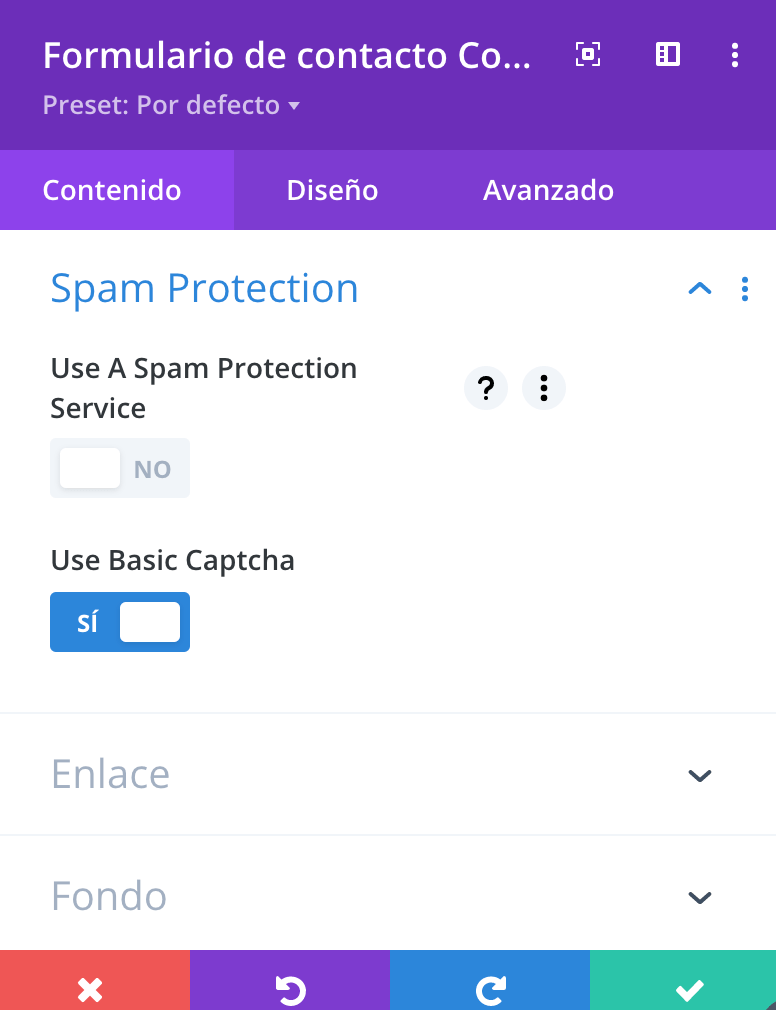Expand the Enlace section
776x1010 pixels.
[x=388, y=774]
